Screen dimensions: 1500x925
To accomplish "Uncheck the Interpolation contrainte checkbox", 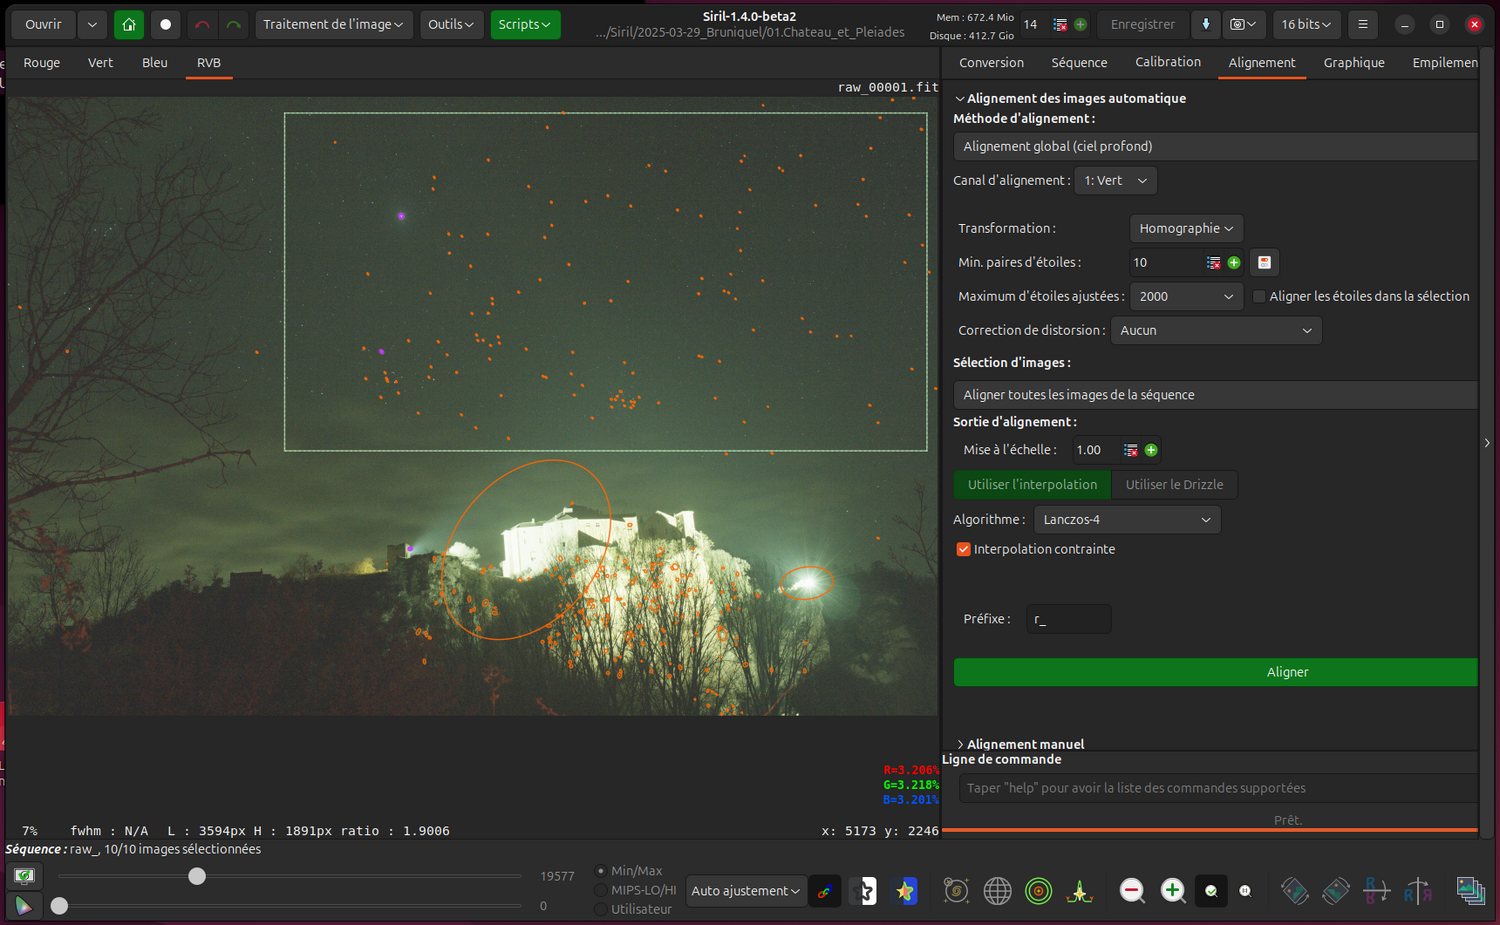I will (x=964, y=549).
